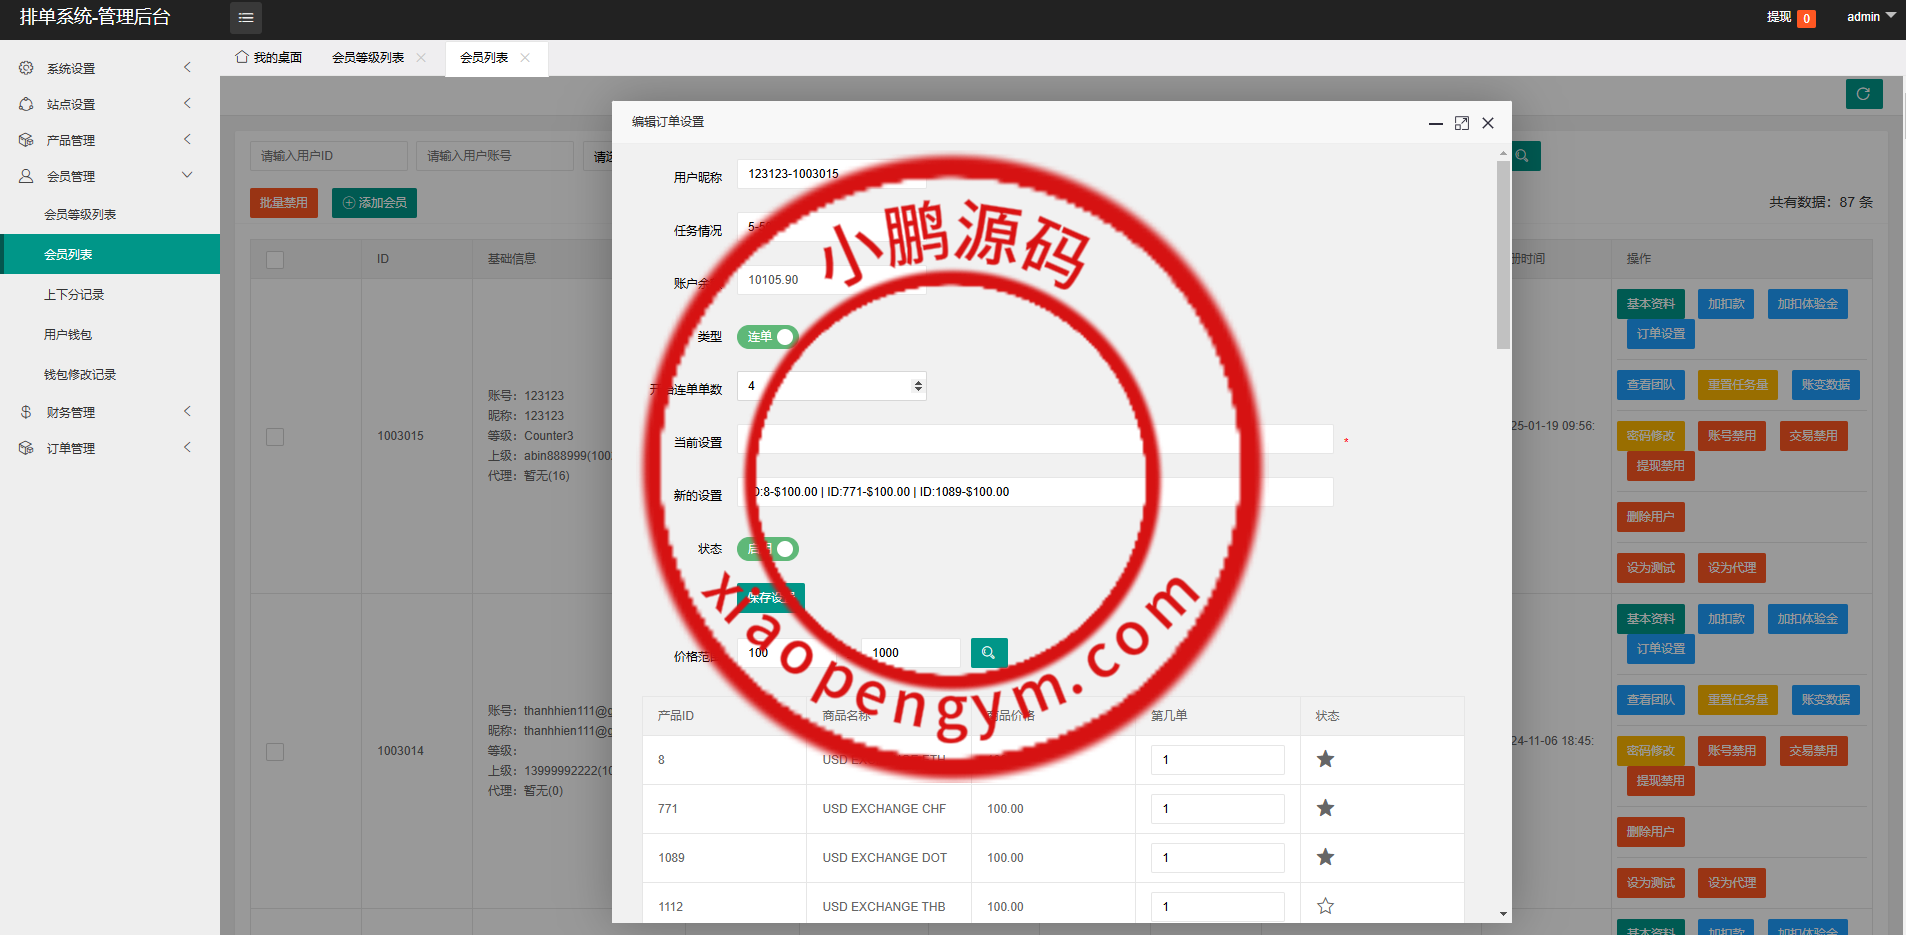Expand the 系统设置 sidebar menu
This screenshot has height=935, width=1906.
110,68
